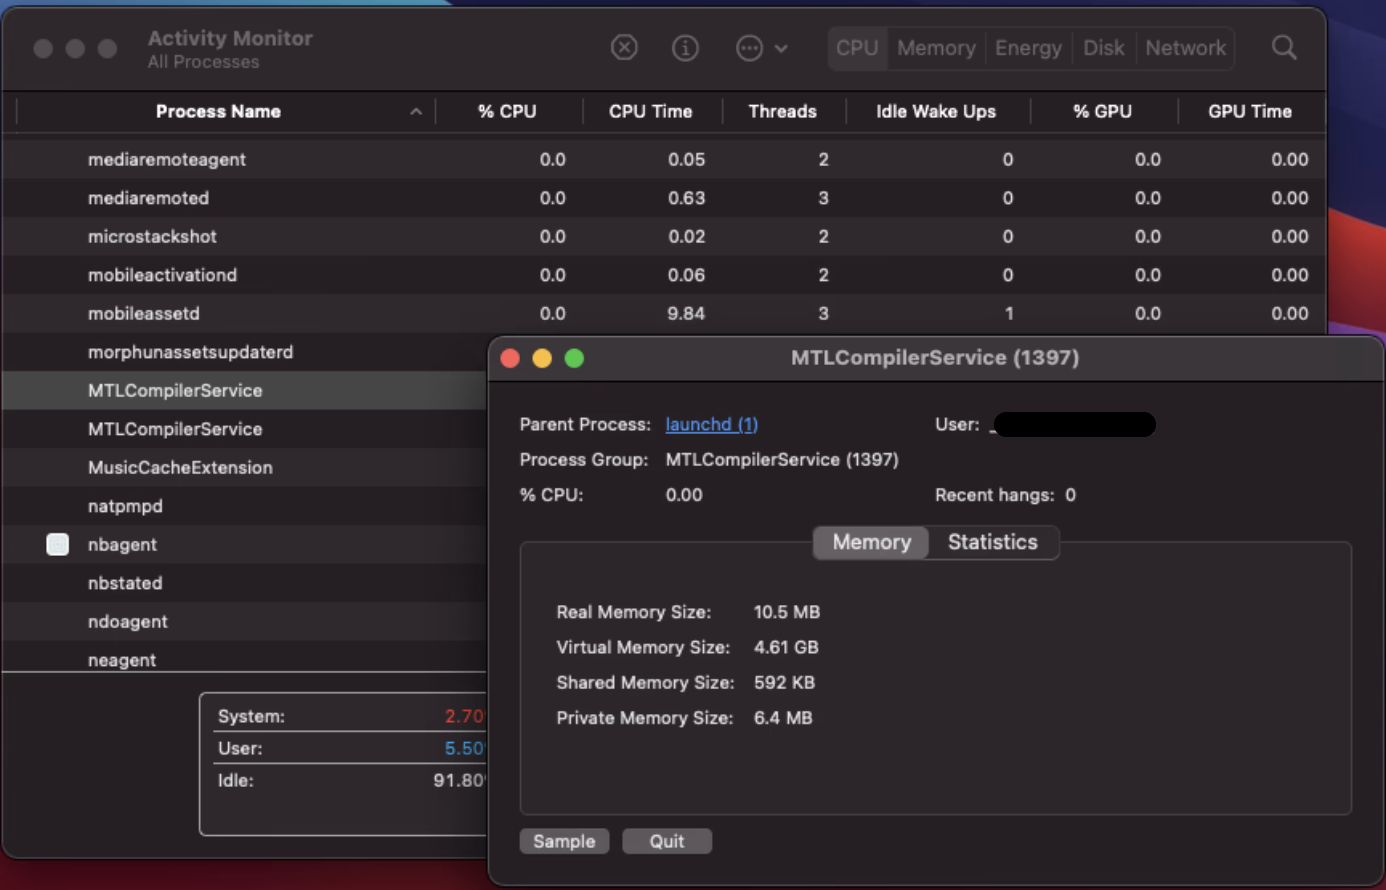Click the User CPU percentage label
This screenshot has width=1386, height=890.
(240, 748)
